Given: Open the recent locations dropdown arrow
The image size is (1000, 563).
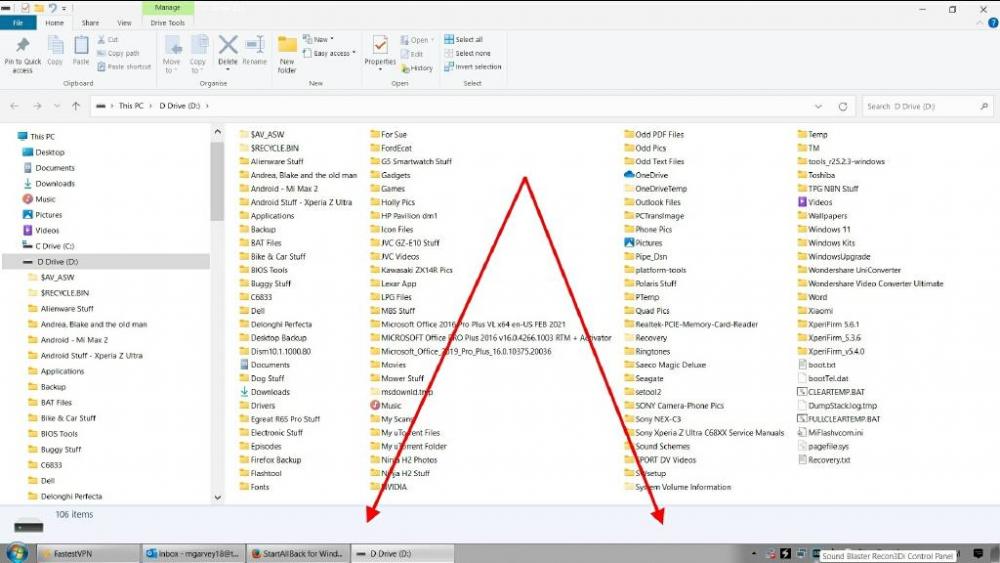Looking at the screenshot, I should pyautogui.click(x=57, y=106).
